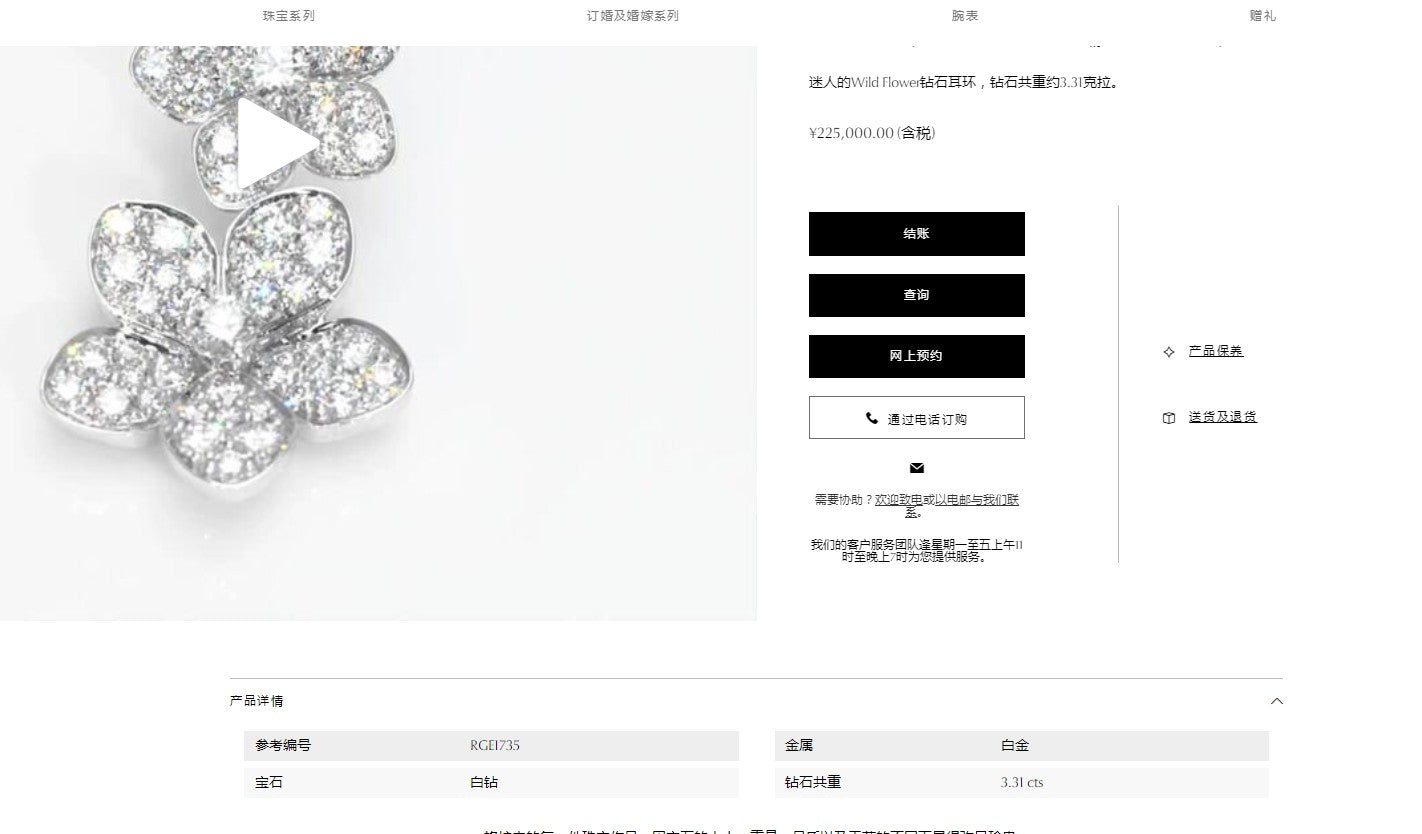Click the diamond icon beside 产品保养
Image resolution: width=1422 pixels, height=834 pixels.
click(1169, 352)
